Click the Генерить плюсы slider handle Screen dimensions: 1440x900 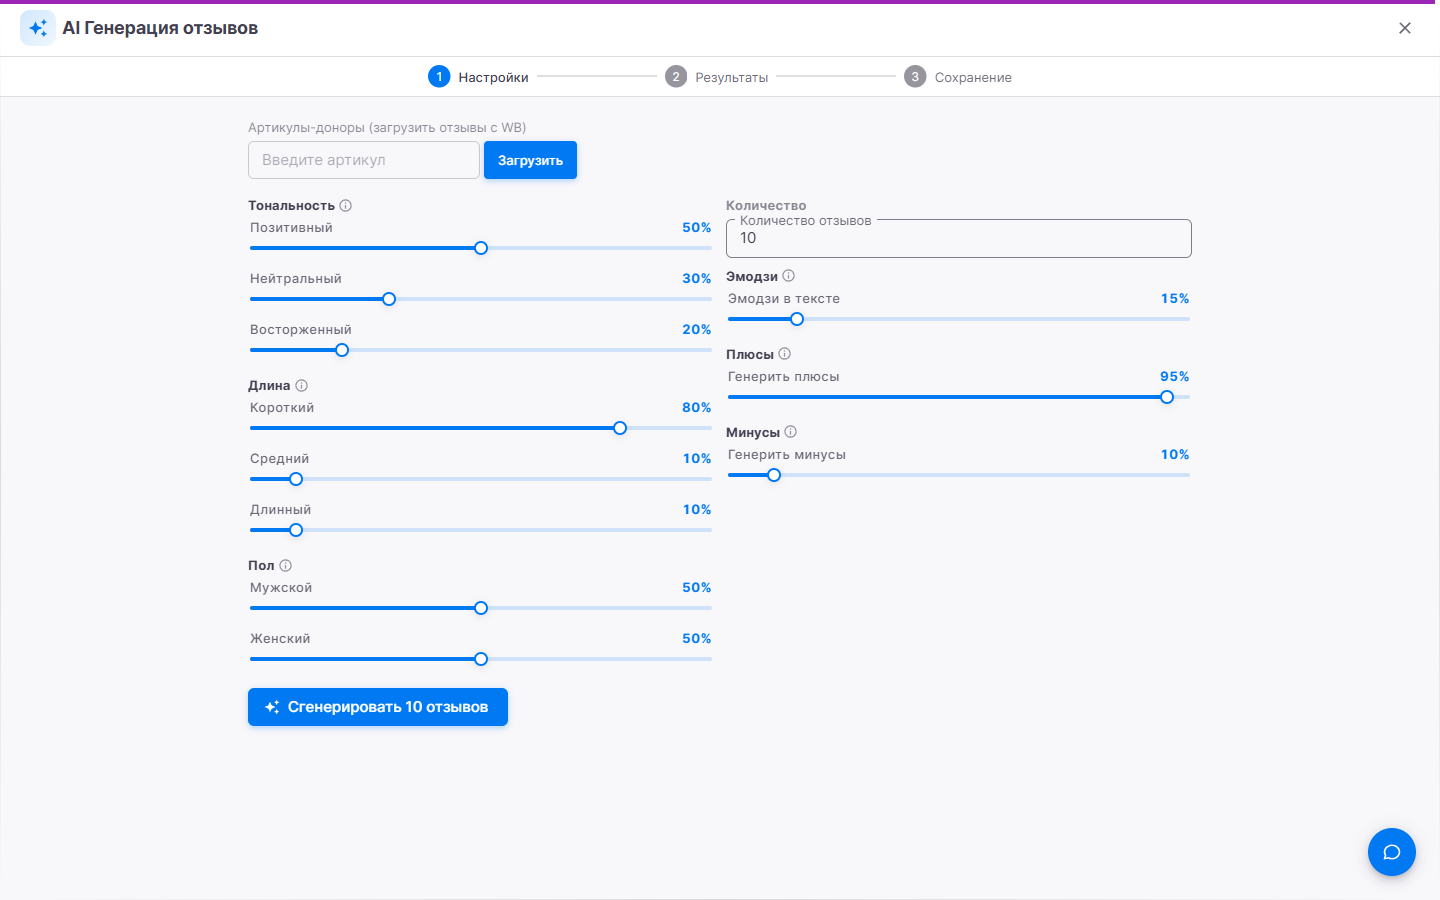point(1167,397)
